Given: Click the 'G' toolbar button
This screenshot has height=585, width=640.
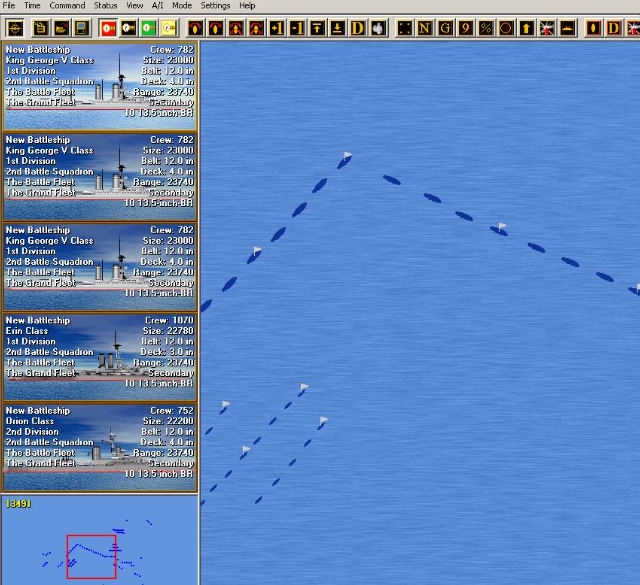Looking at the screenshot, I should coord(445,28).
